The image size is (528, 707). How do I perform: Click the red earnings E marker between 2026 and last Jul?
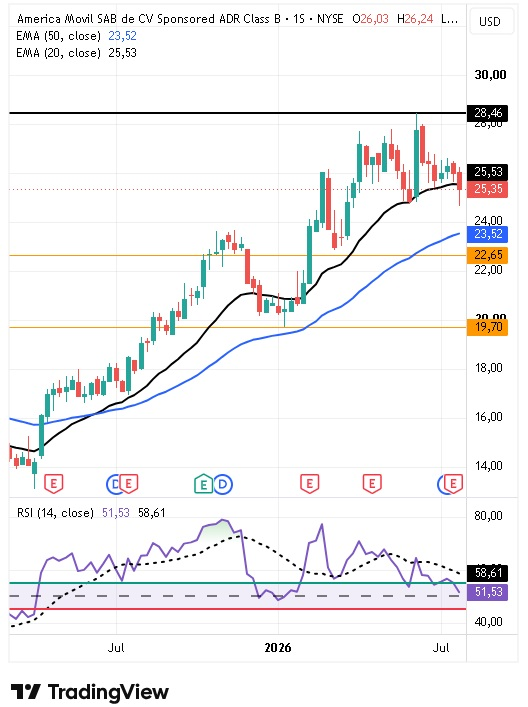pyautogui.click(x=372, y=484)
